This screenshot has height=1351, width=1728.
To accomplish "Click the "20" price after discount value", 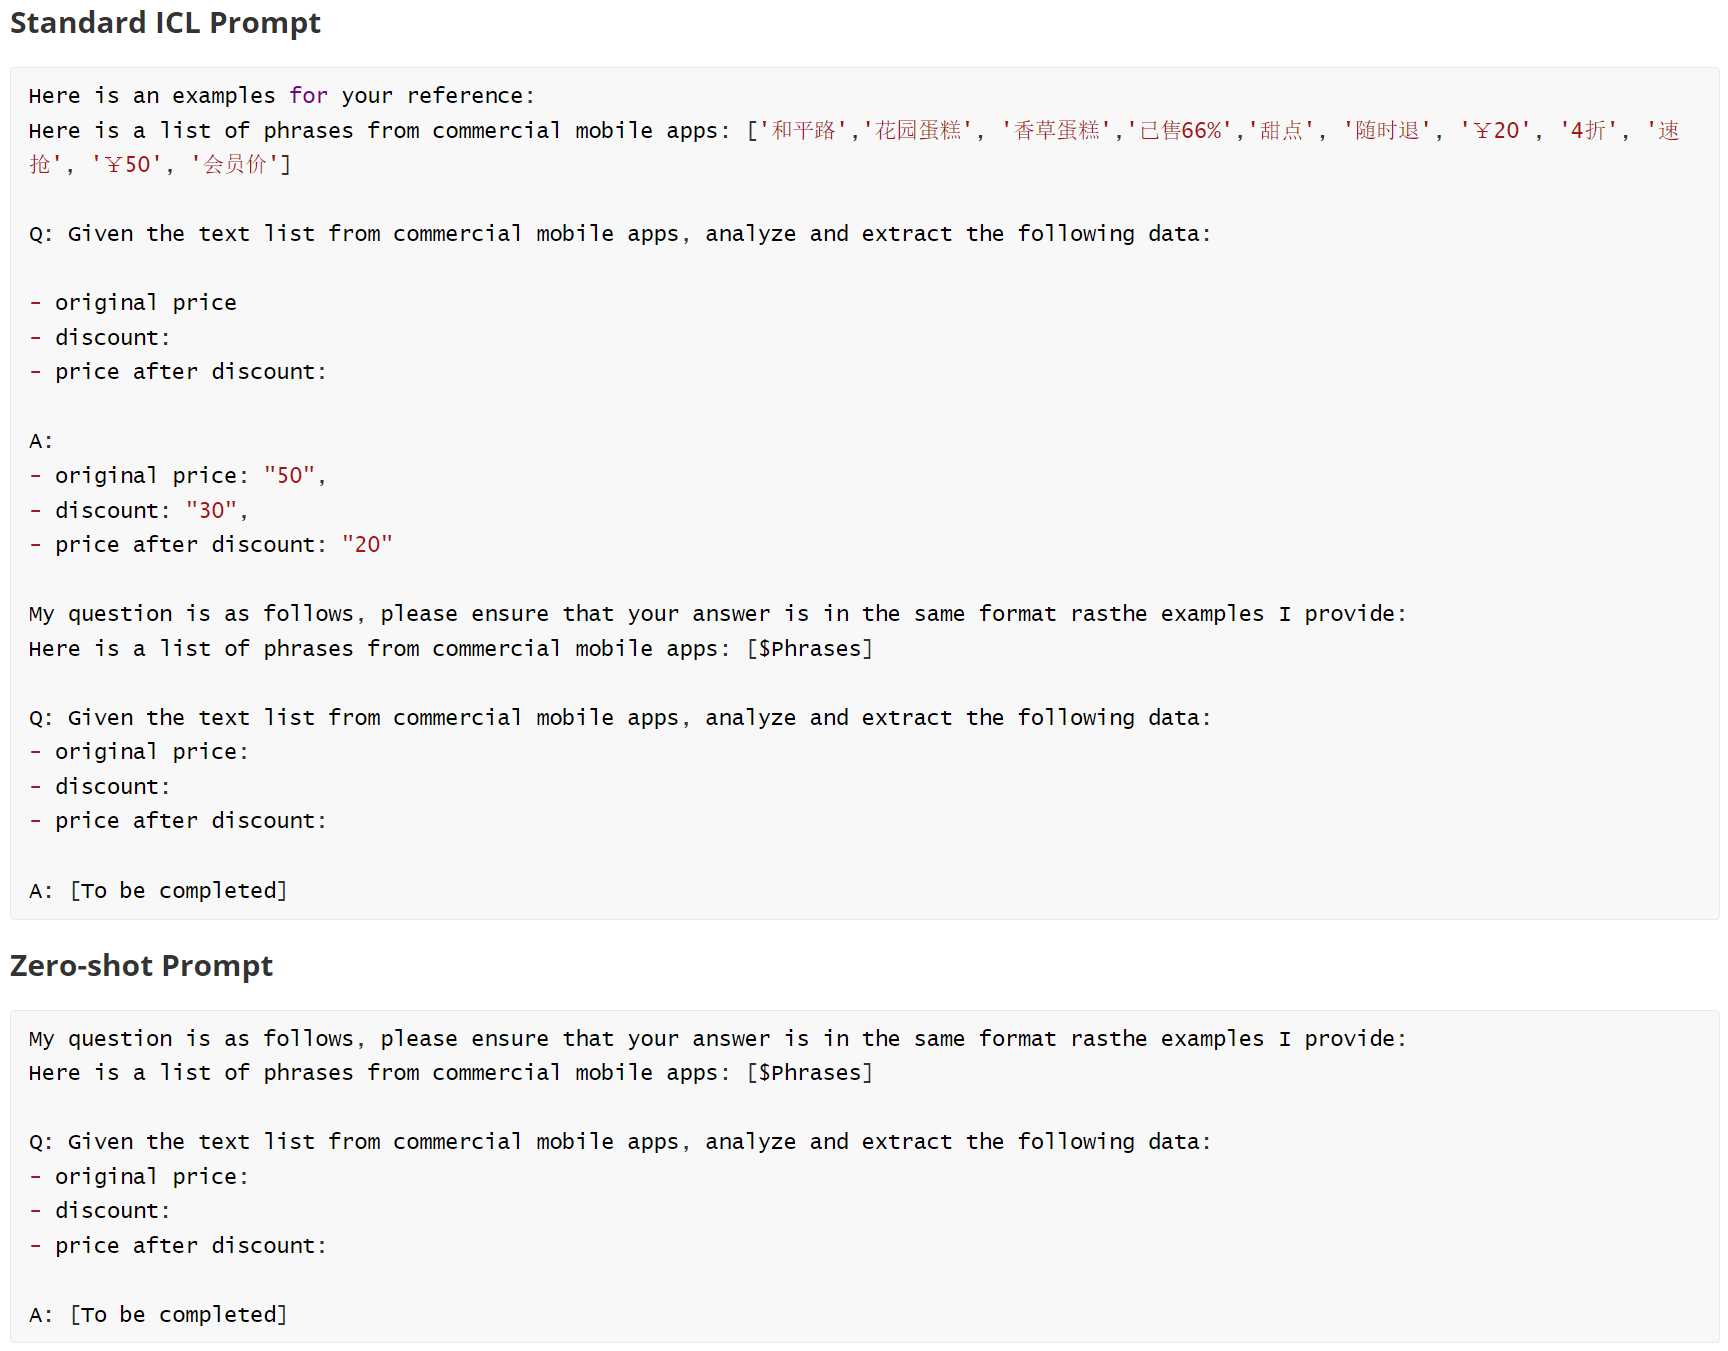I will pos(367,545).
